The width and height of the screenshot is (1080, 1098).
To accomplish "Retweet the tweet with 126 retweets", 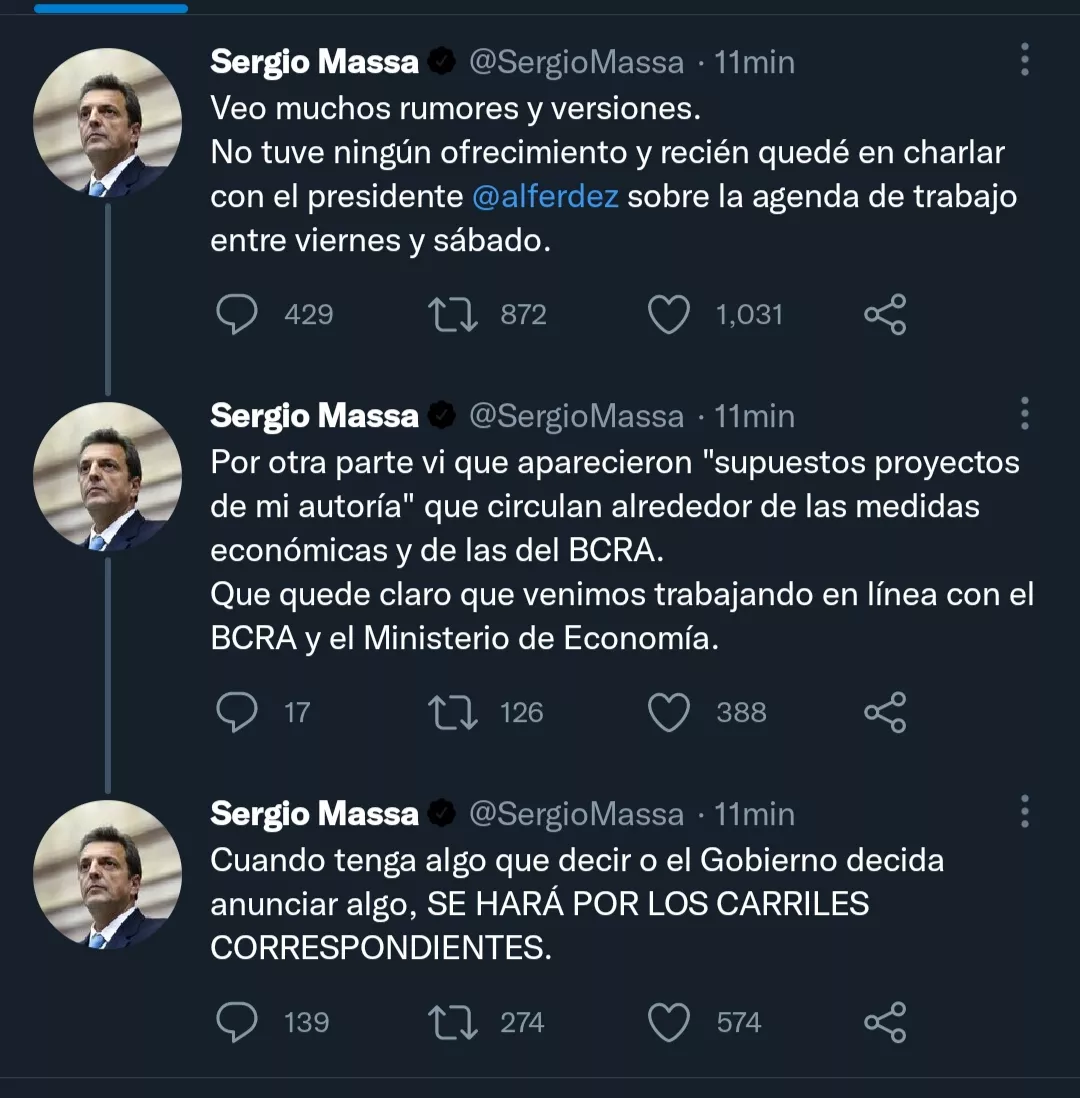I will click(x=452, y=712).
